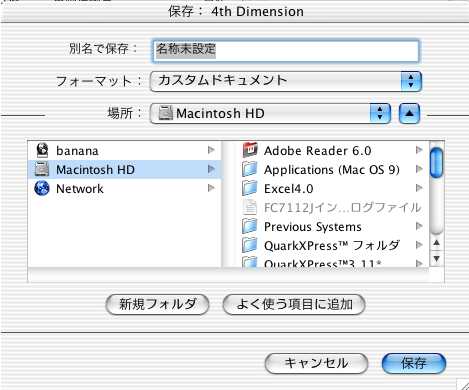Click the blue 保存 button
Screen dimensions: 469x390
tap(414, 363)
